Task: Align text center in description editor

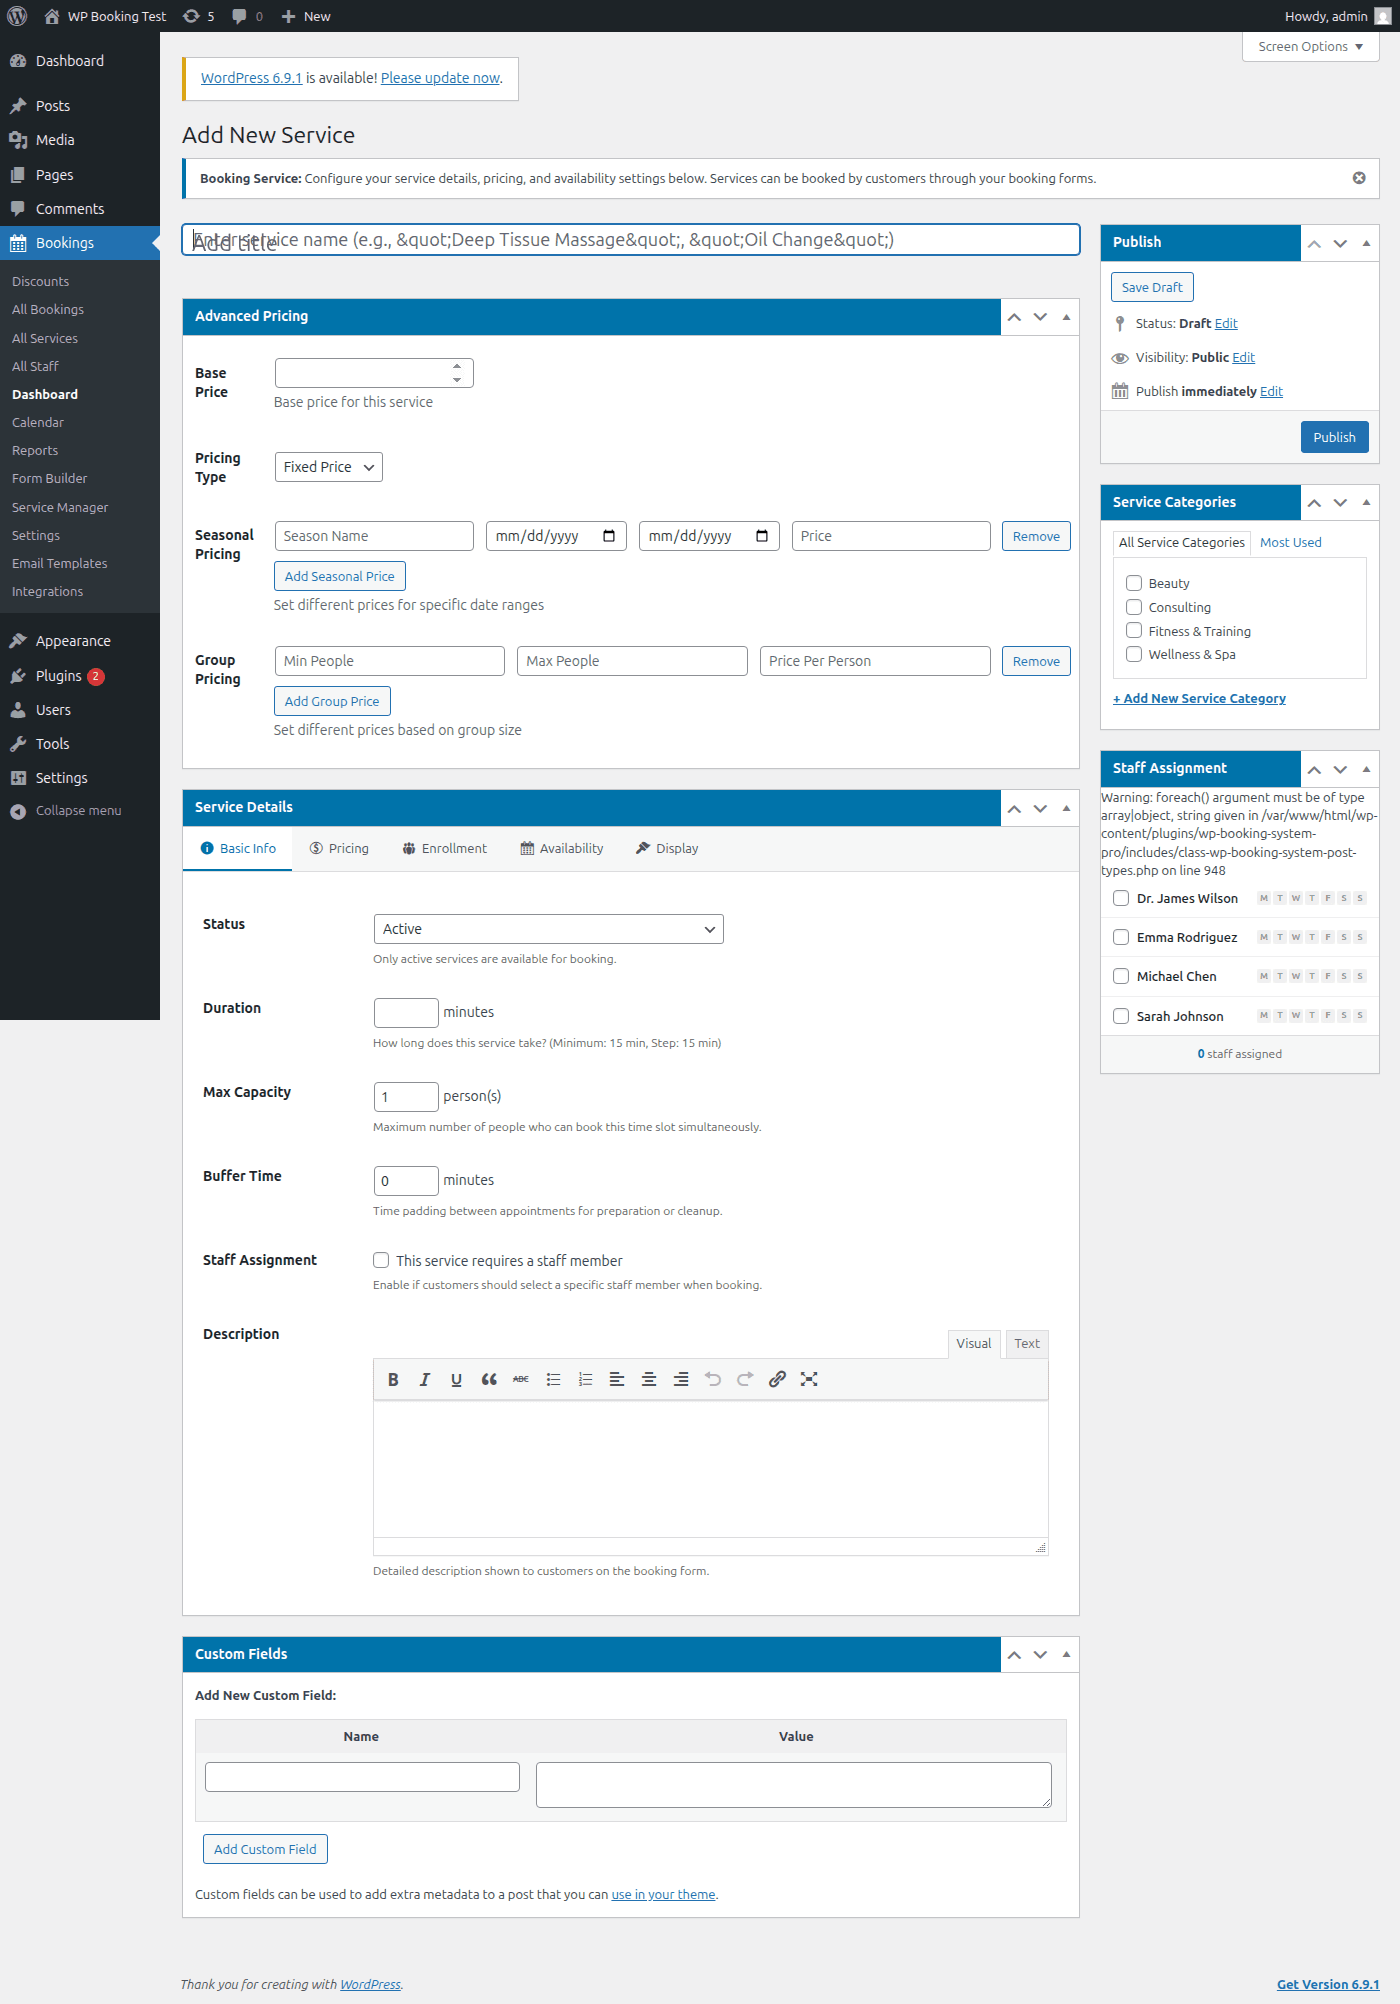Action: [649, 1379]
